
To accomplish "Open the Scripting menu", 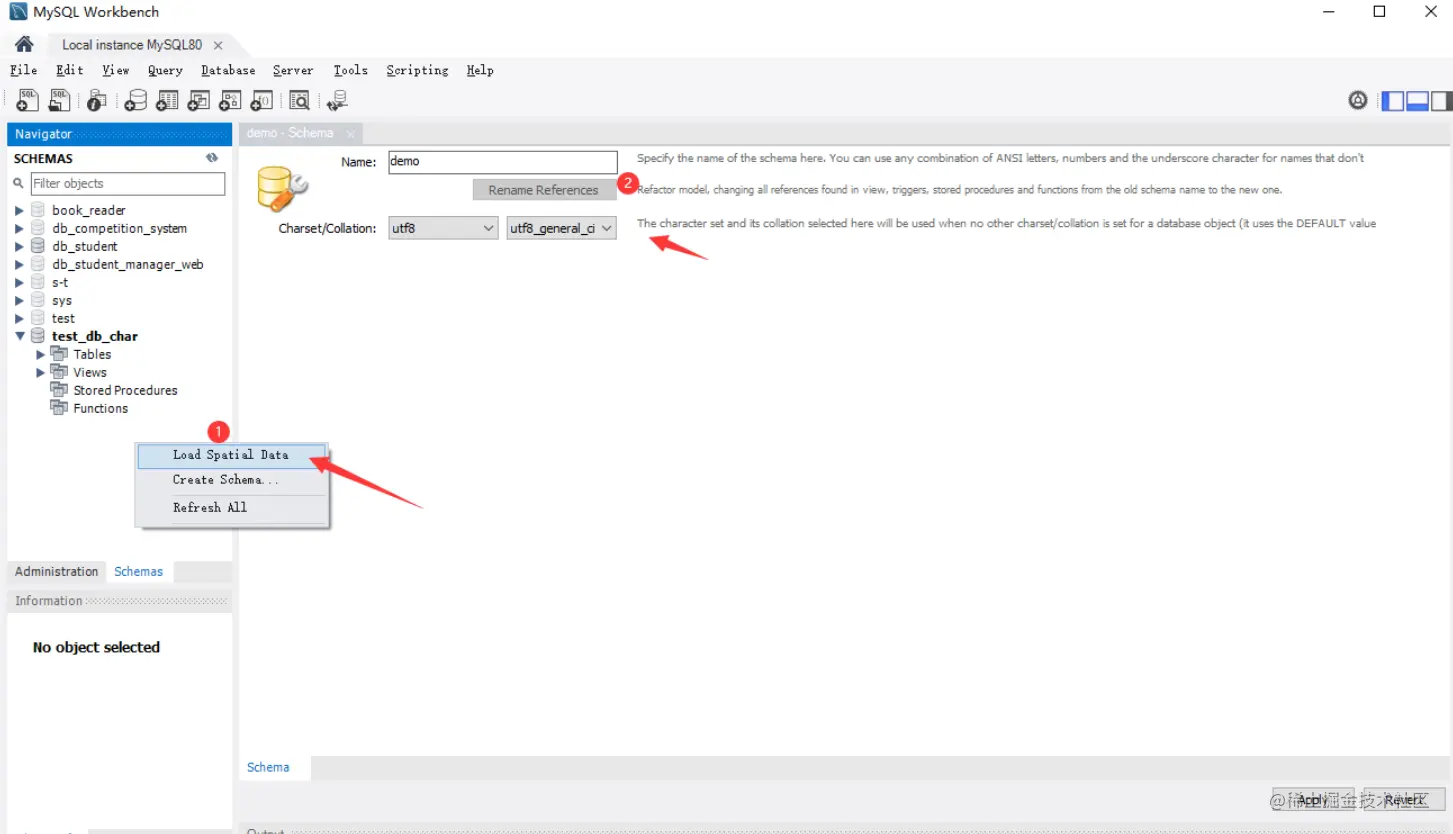I will click(417, 70).
